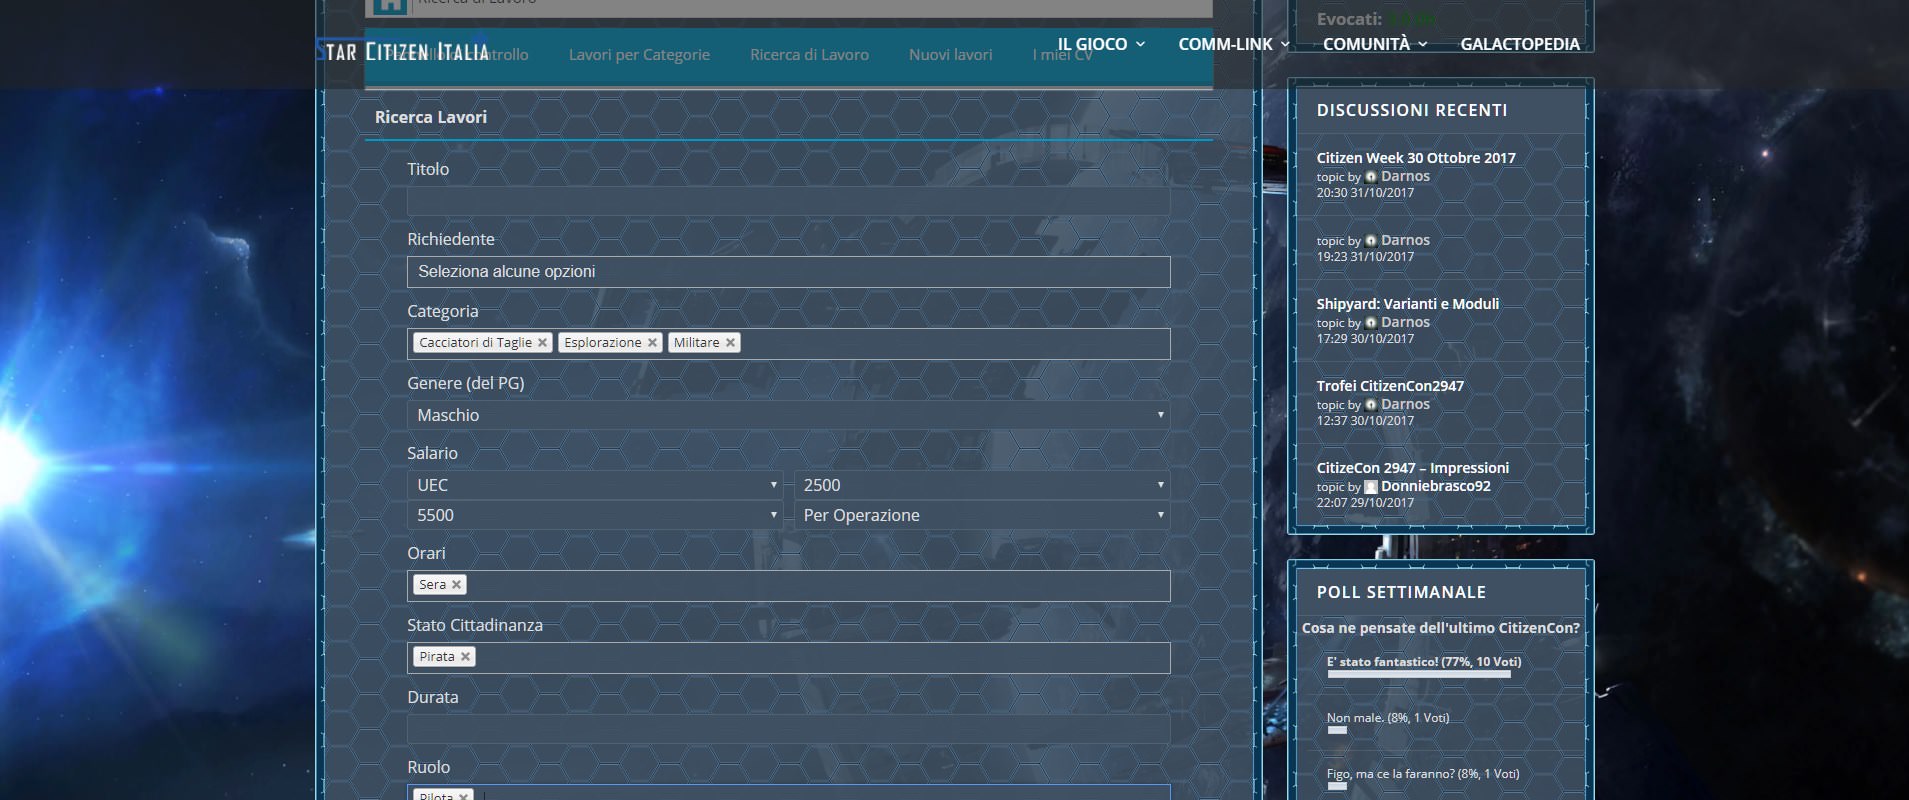The height and width of the screenshot is (800, 1909).
Task: Open the Per Operazione salary dropdown
Action: click(x=982, y=515)
